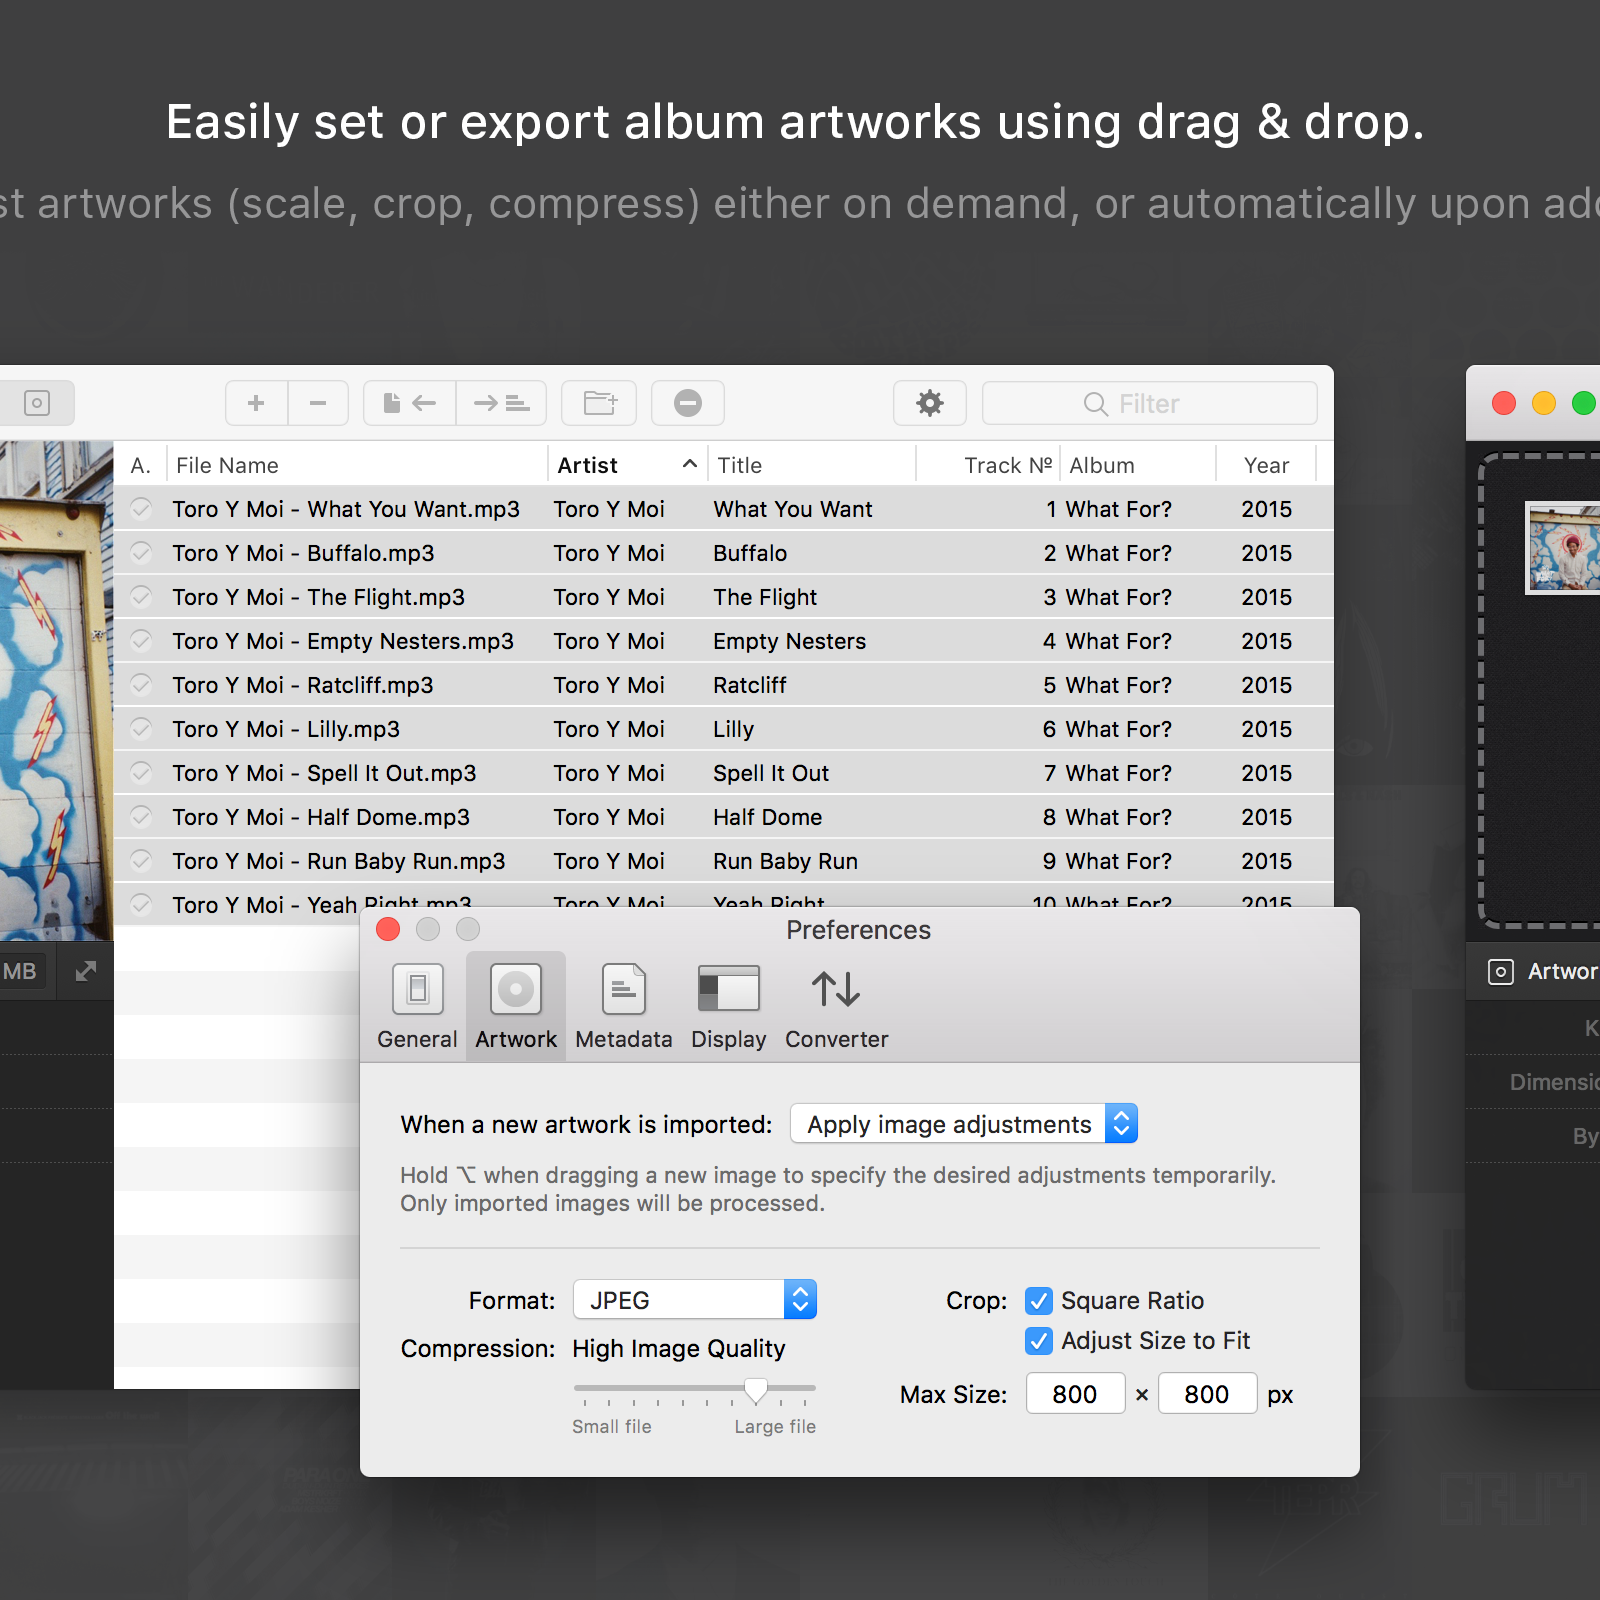The width and height of the screenshot is (1600, 1600).
Task: Click the remove files minus button
Action: pyautogui.click(x=318, y=403)
